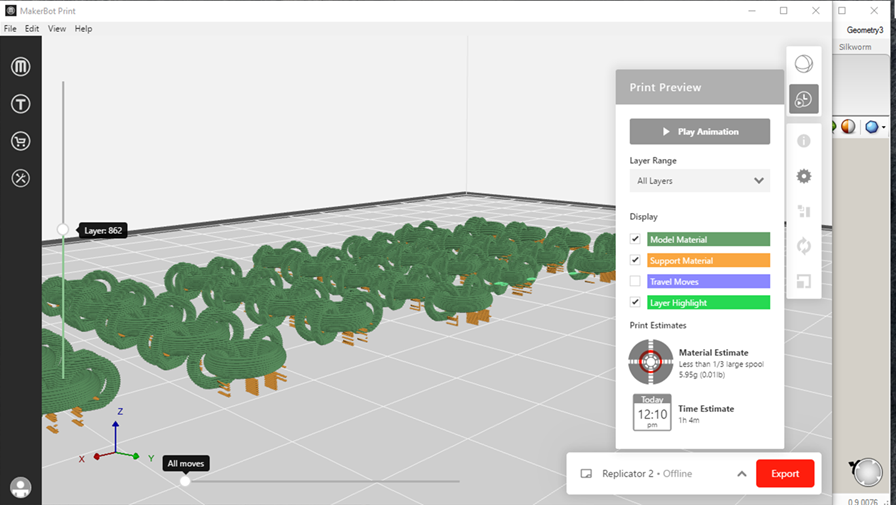The height and width of the screenshot is (505, 896).
Task: Open the Help menu
Action: tap(83, 29)
